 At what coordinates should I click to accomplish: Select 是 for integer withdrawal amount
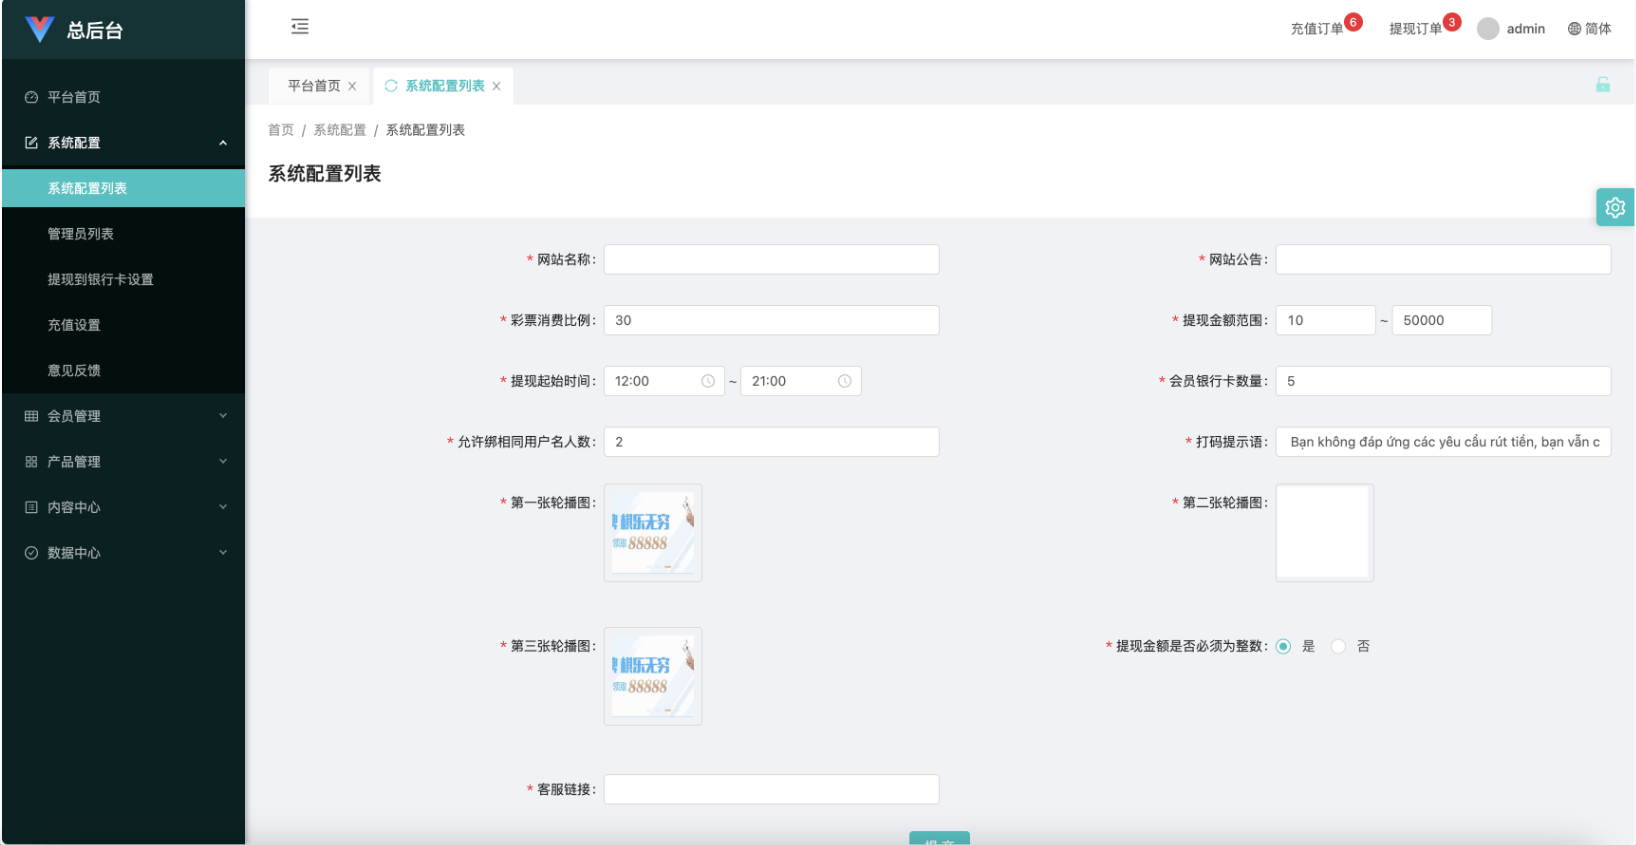pos(1283,647)
